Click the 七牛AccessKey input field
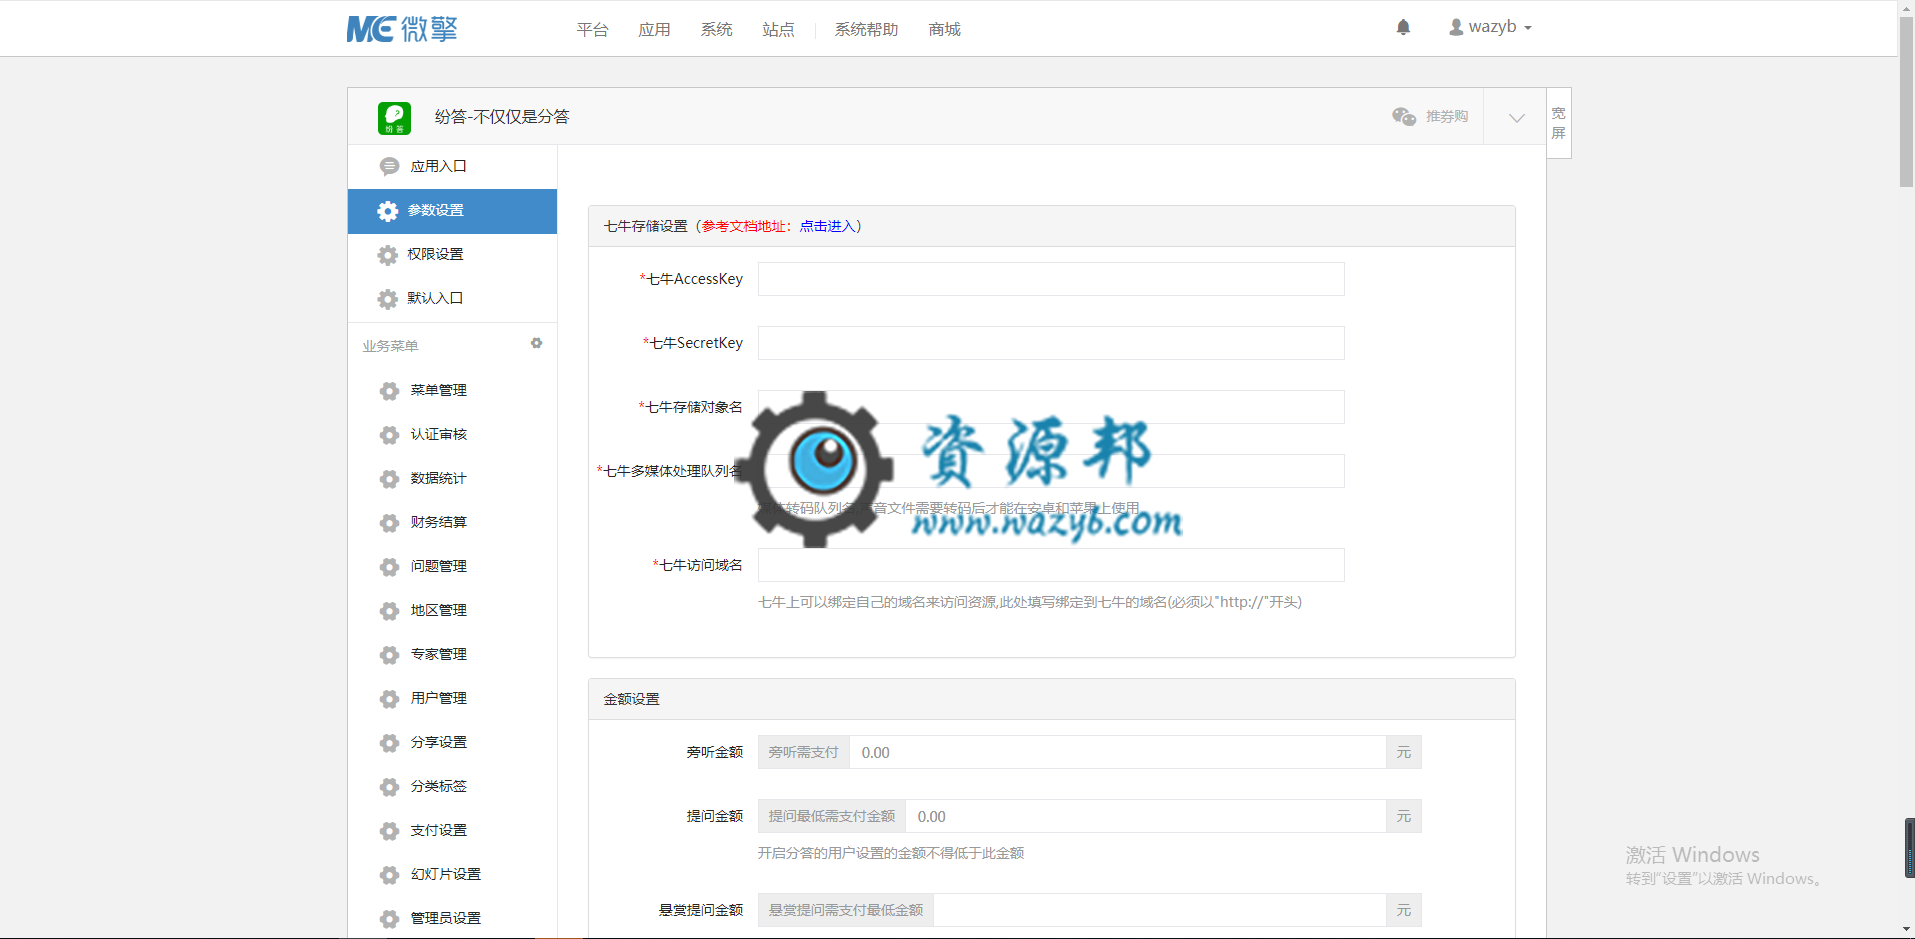This screenshot has height=939, width=1915. click(1051, 279)
